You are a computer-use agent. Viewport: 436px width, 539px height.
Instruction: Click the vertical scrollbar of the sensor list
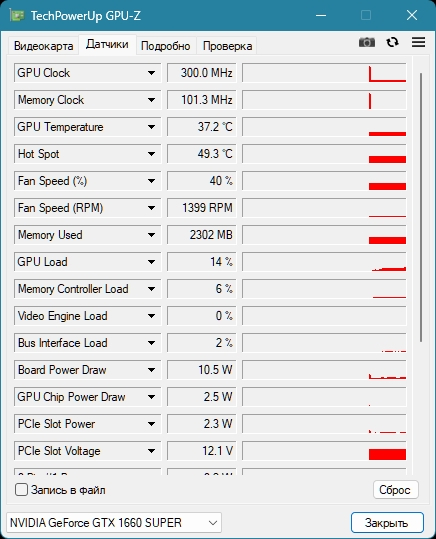click(421, 207)
